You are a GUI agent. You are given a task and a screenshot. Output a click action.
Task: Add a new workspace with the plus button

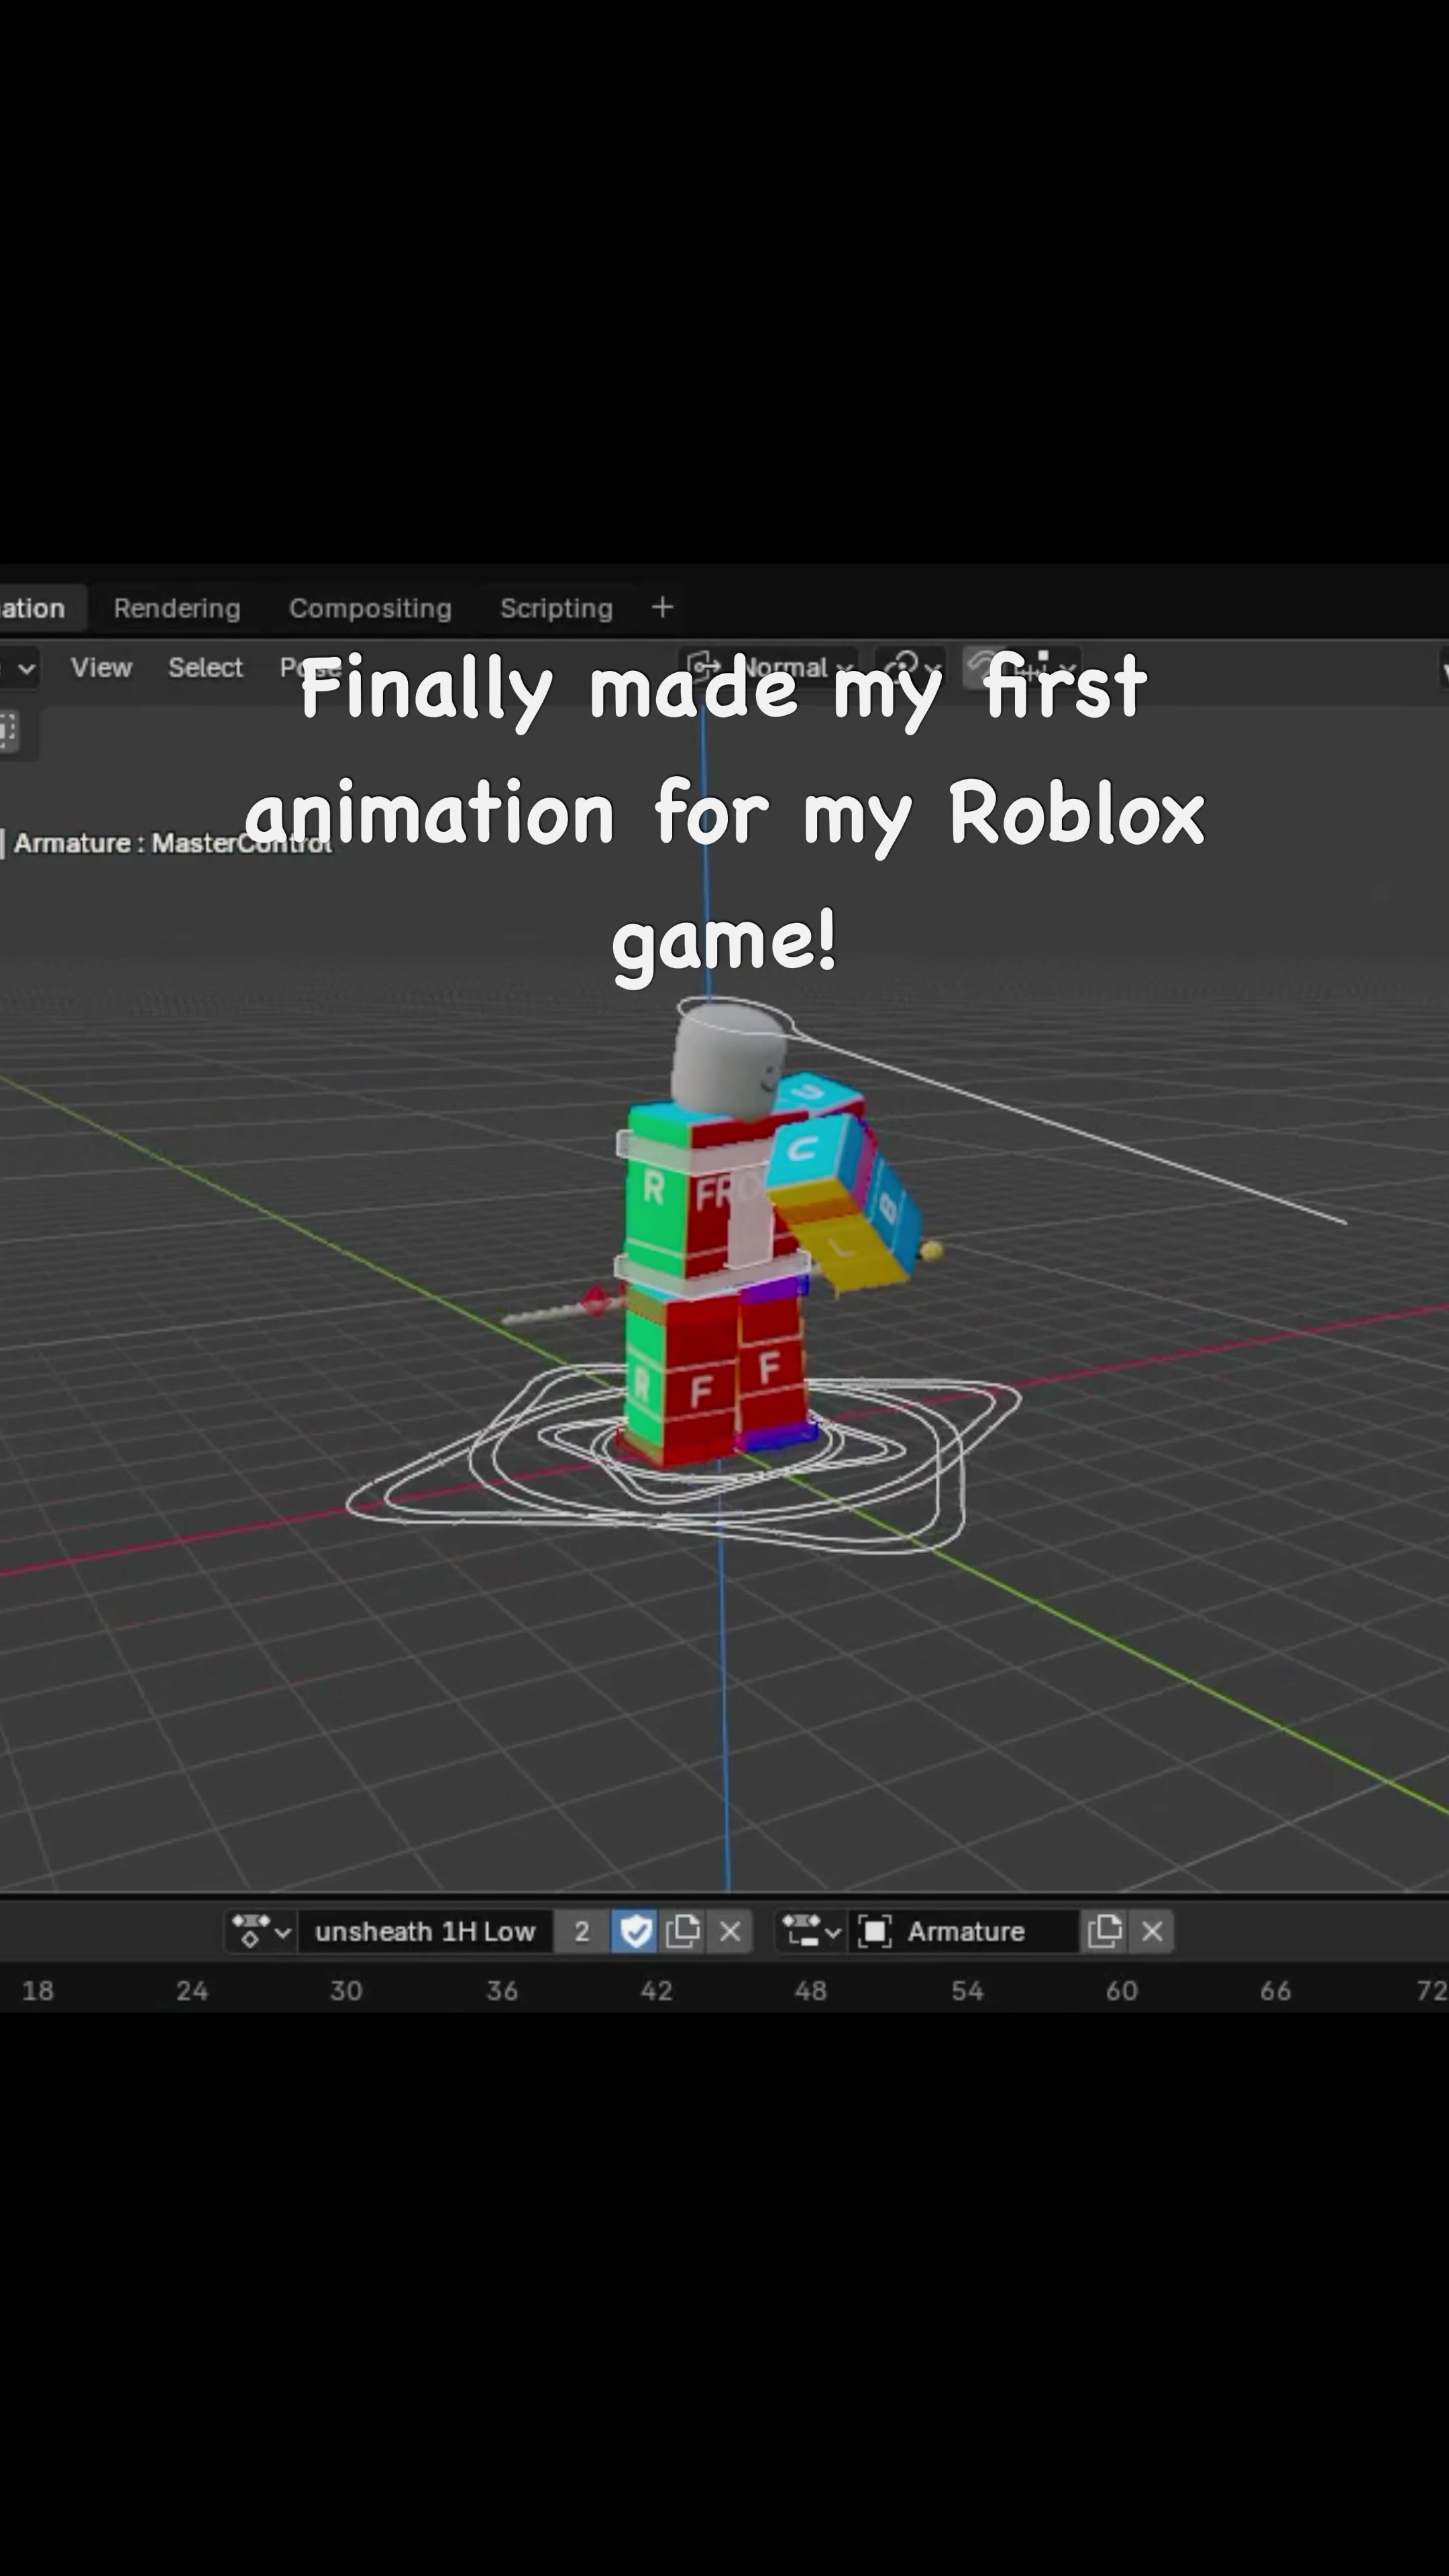(662, 607)
